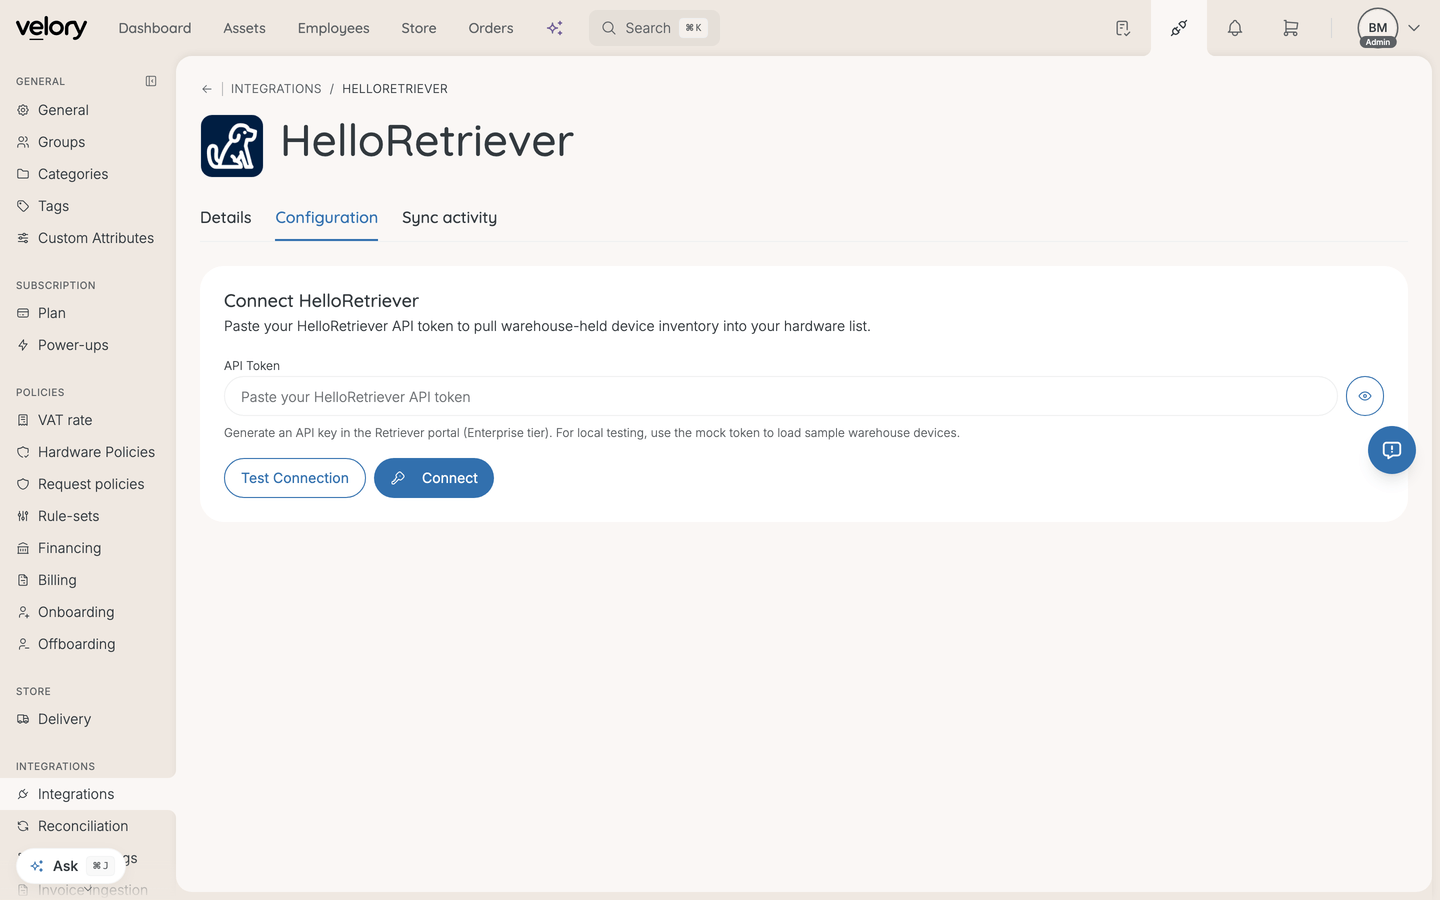Viewport: 1440px width, 900px height.
Task: Open Orders in top navigation
Action: click(x=491, y=28)
